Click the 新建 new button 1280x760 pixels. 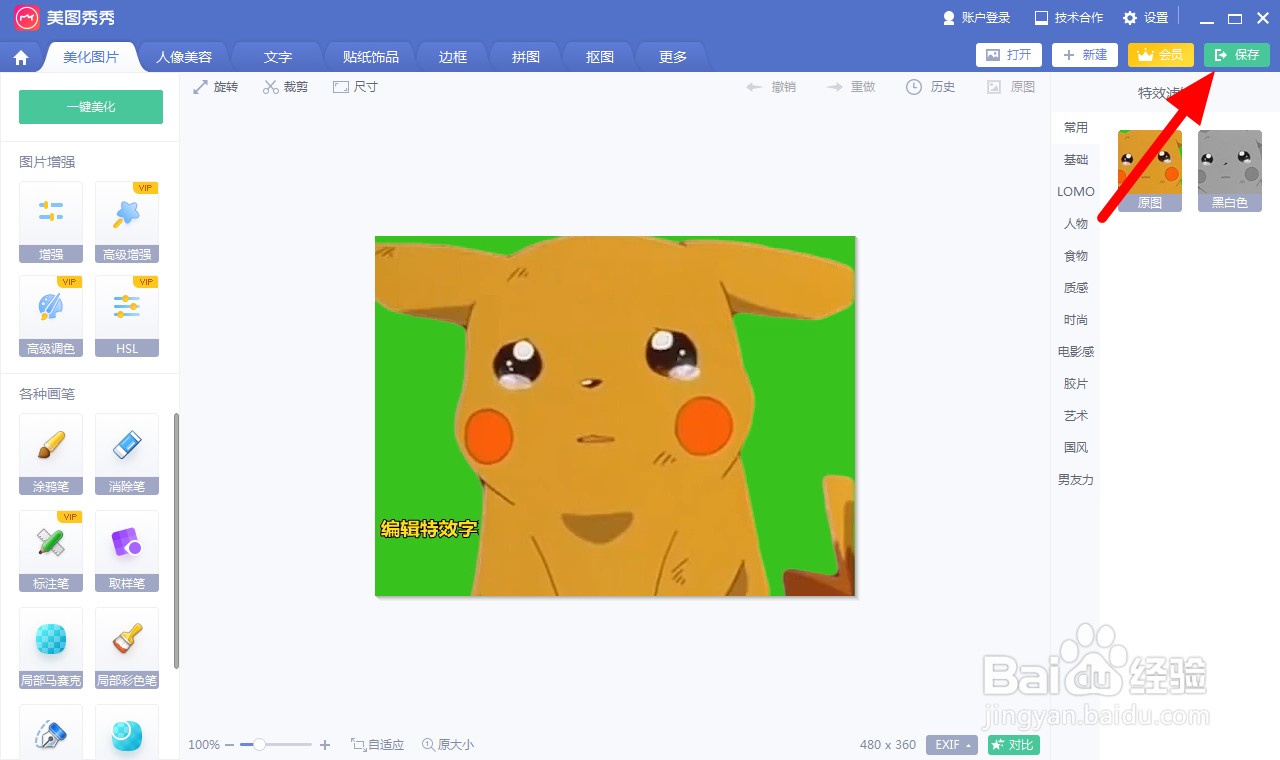1085,55
